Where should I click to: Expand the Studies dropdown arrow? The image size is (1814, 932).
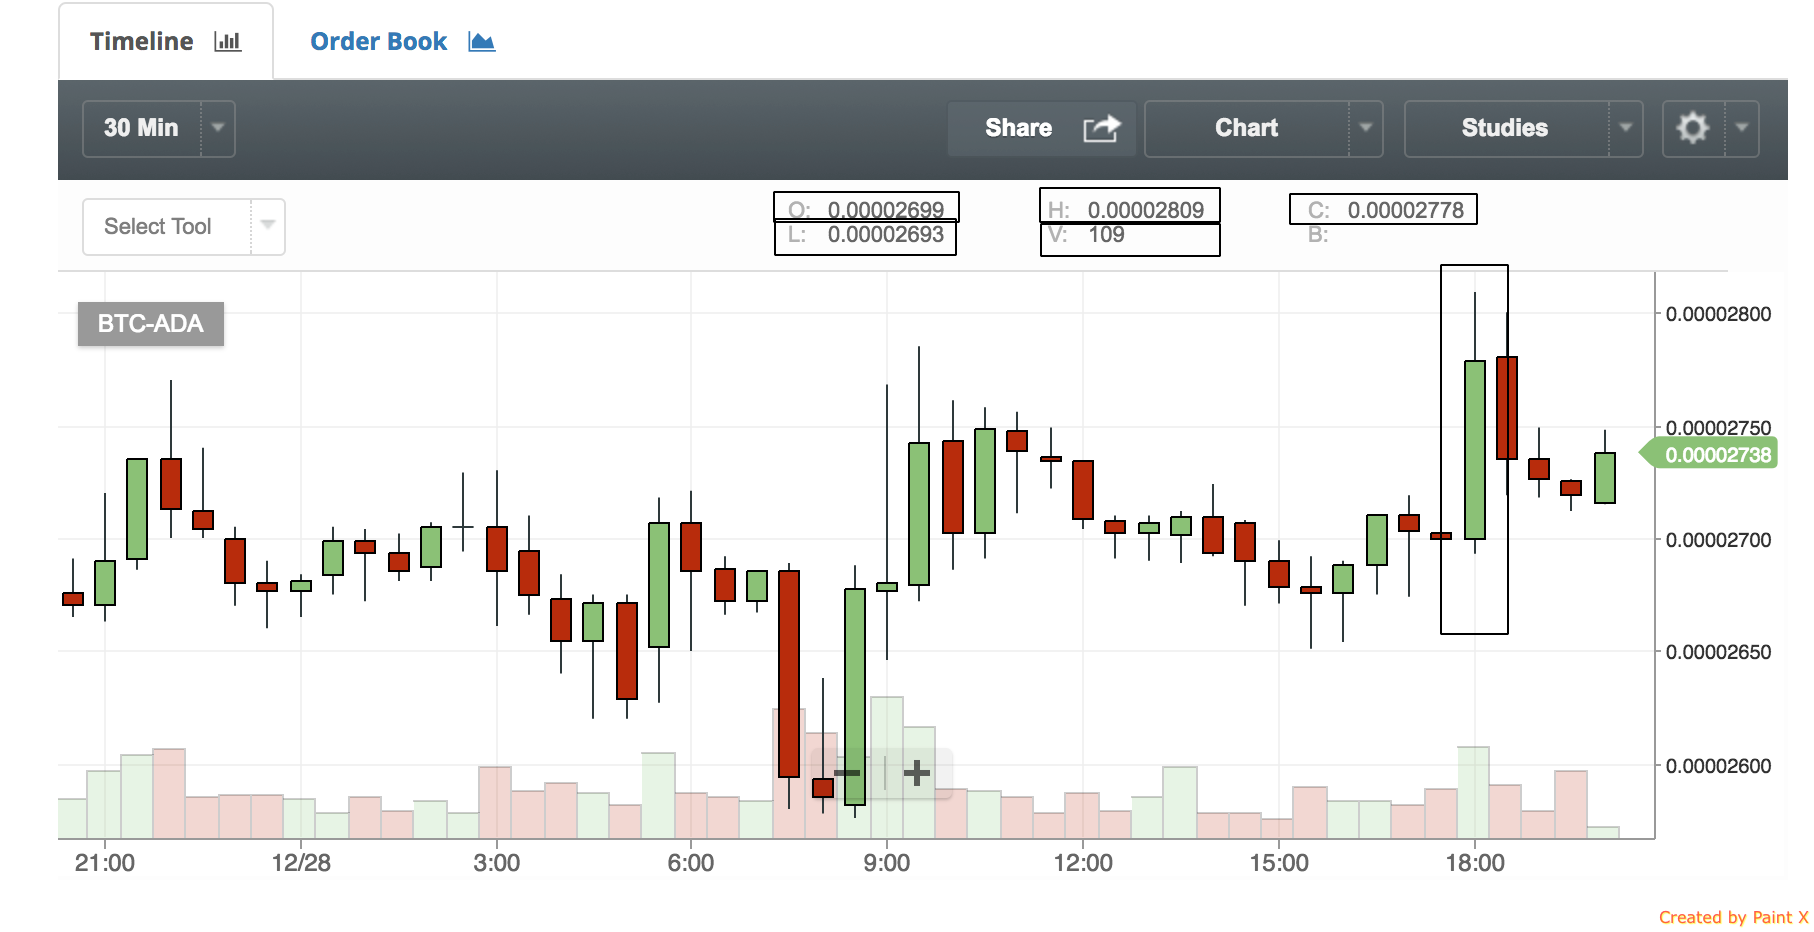tap(1626, 128)
